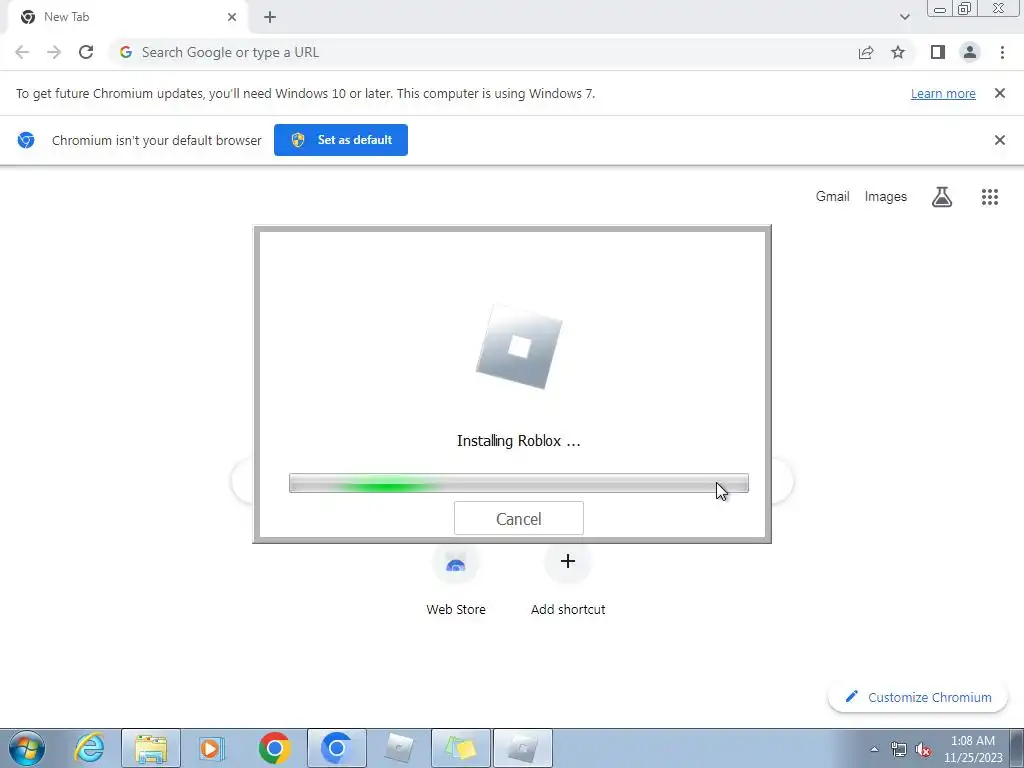1024x768 pixels.
Task: Focus the Search Google or type a URL bar
Action: (483, 52)
